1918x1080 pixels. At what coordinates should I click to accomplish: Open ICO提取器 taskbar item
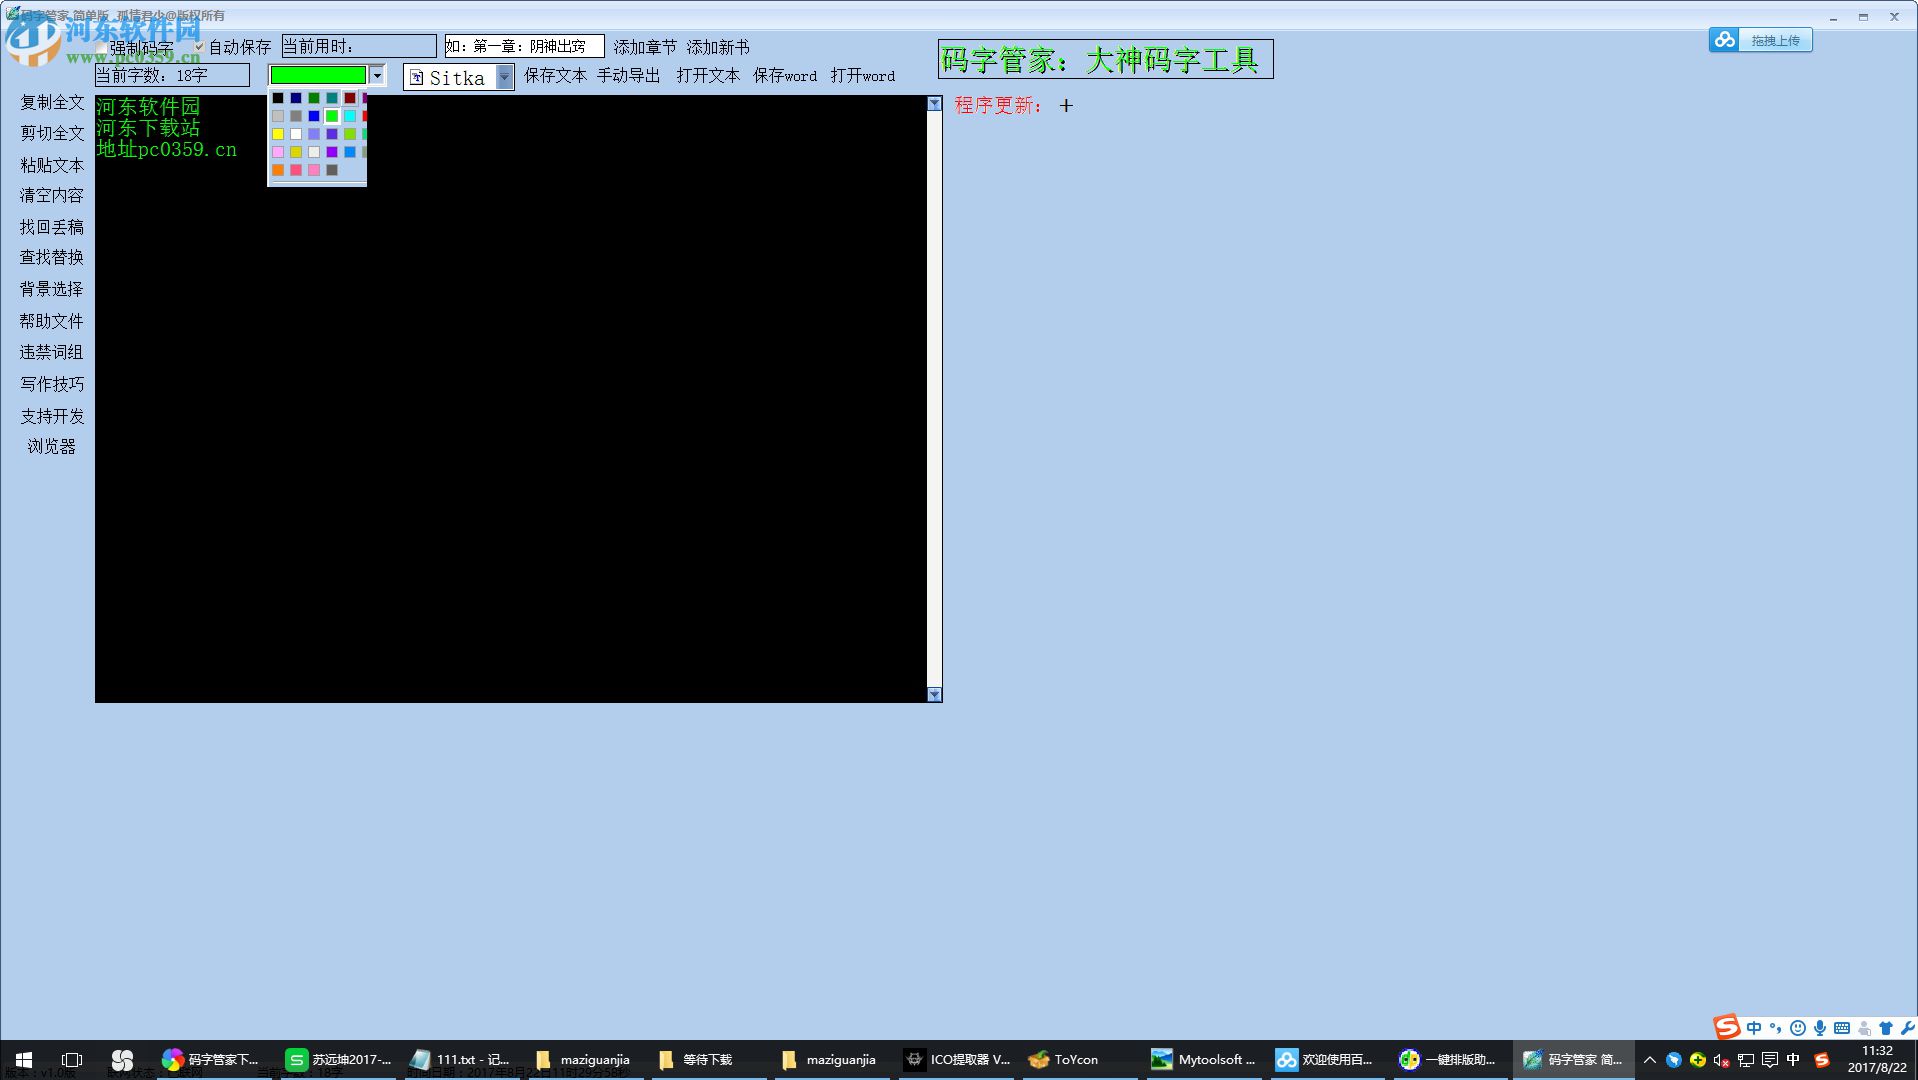957,1059
